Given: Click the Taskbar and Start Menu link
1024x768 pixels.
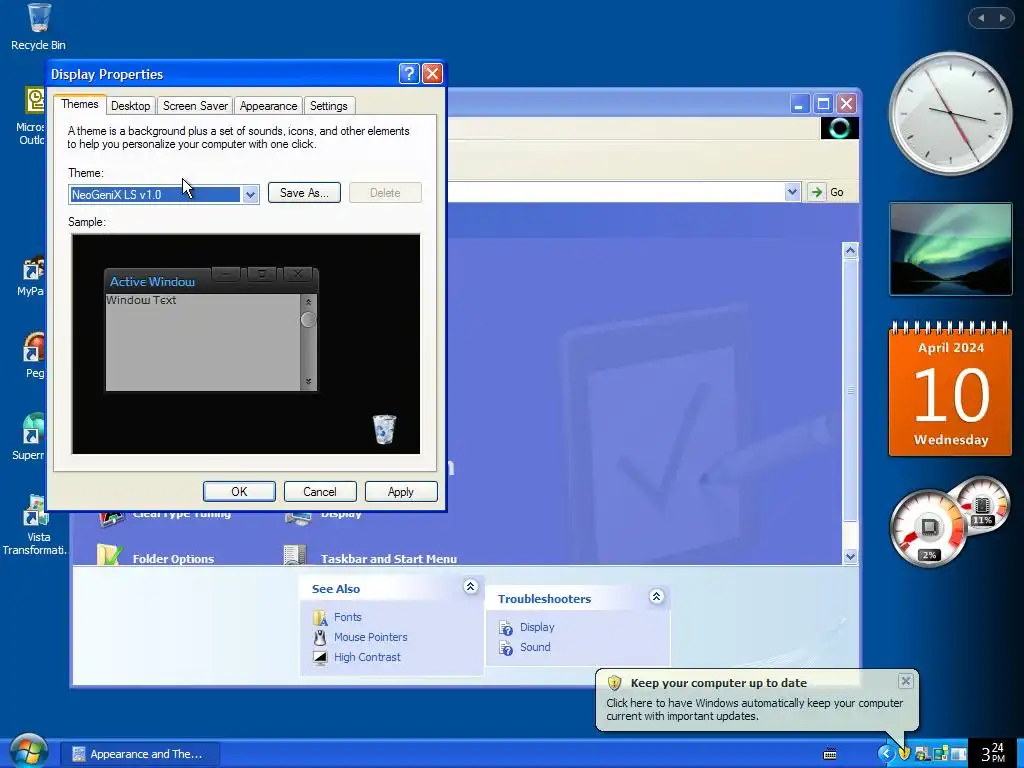Looking at the screenshot, I should click(389, 559).
